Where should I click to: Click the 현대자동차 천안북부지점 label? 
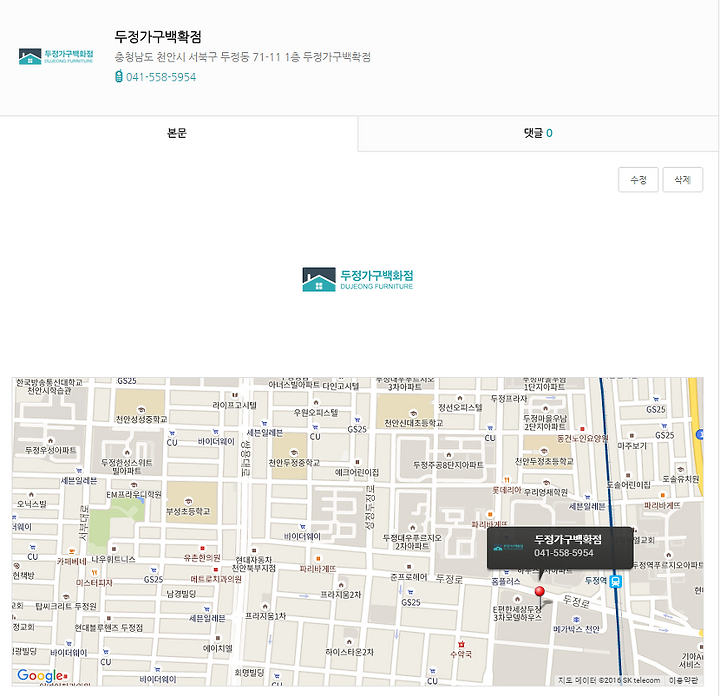[254, 564]
